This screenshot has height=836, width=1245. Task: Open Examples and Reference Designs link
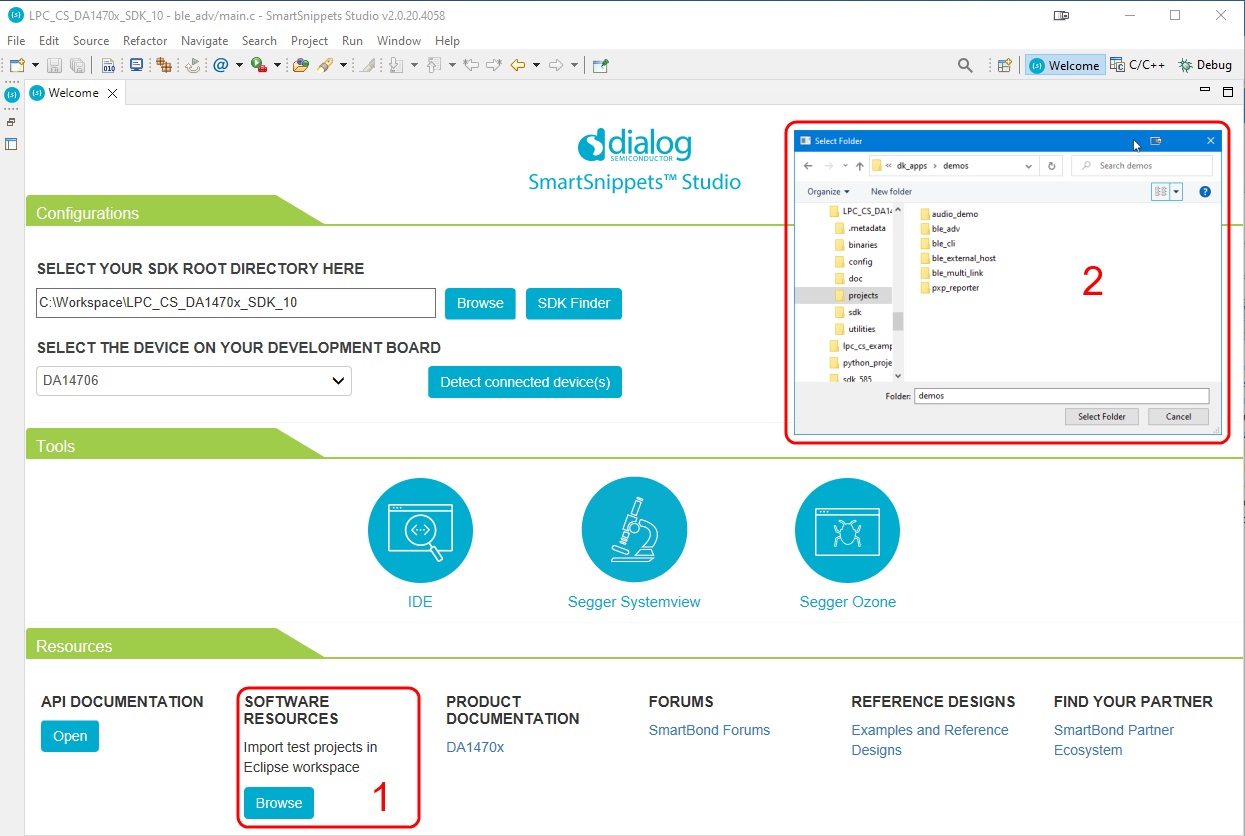(x=930, y=740)
